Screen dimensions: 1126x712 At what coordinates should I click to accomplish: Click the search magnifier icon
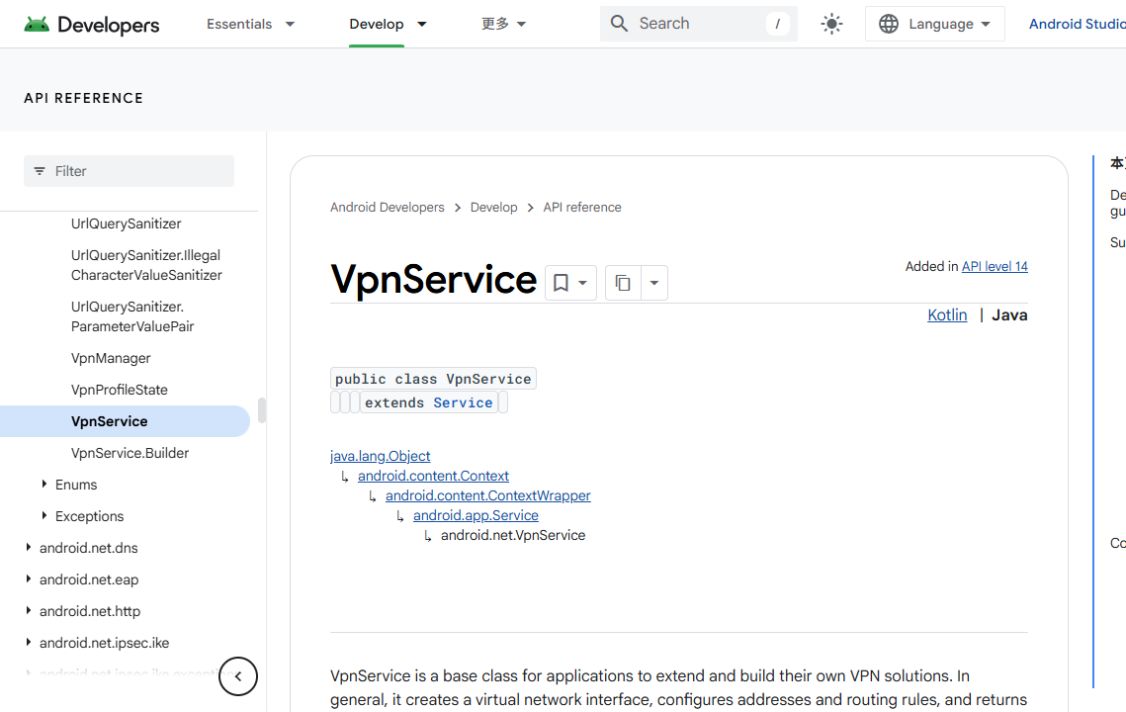point(619,24)
